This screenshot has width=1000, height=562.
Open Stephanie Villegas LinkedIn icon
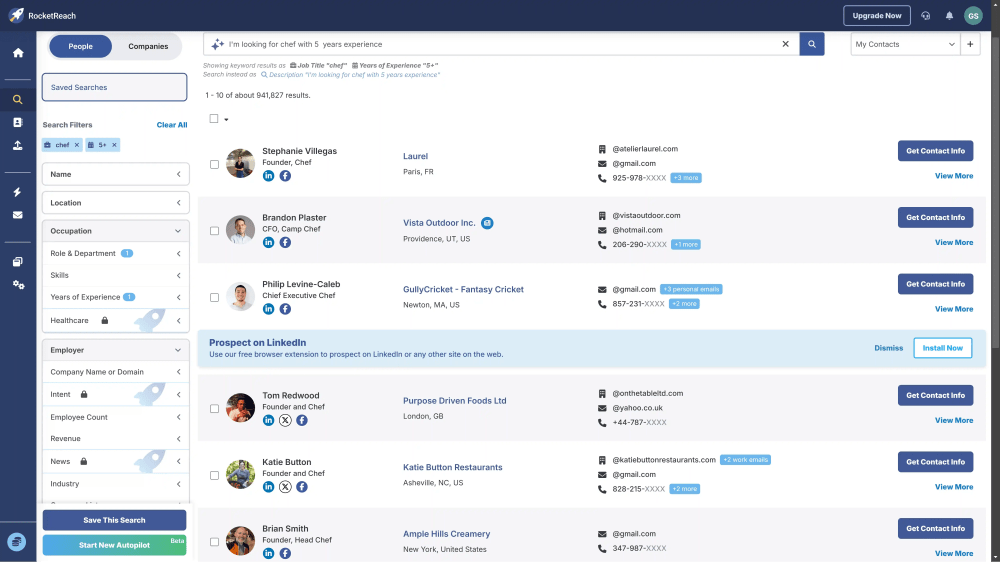pyautogui.click(x=268, y=175)
